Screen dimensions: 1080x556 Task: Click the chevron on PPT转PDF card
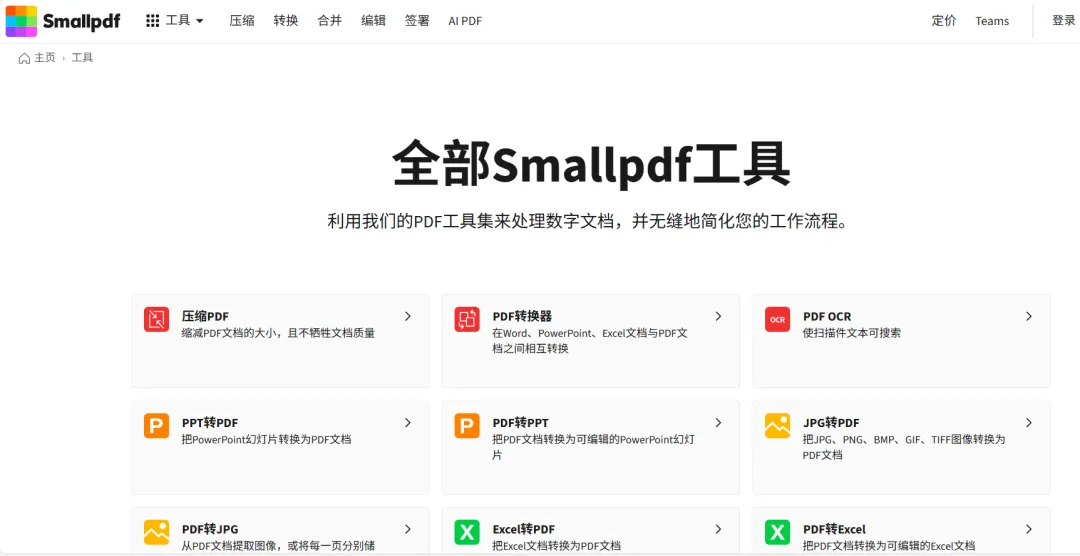pyautogui.click(x=408, y=422)
